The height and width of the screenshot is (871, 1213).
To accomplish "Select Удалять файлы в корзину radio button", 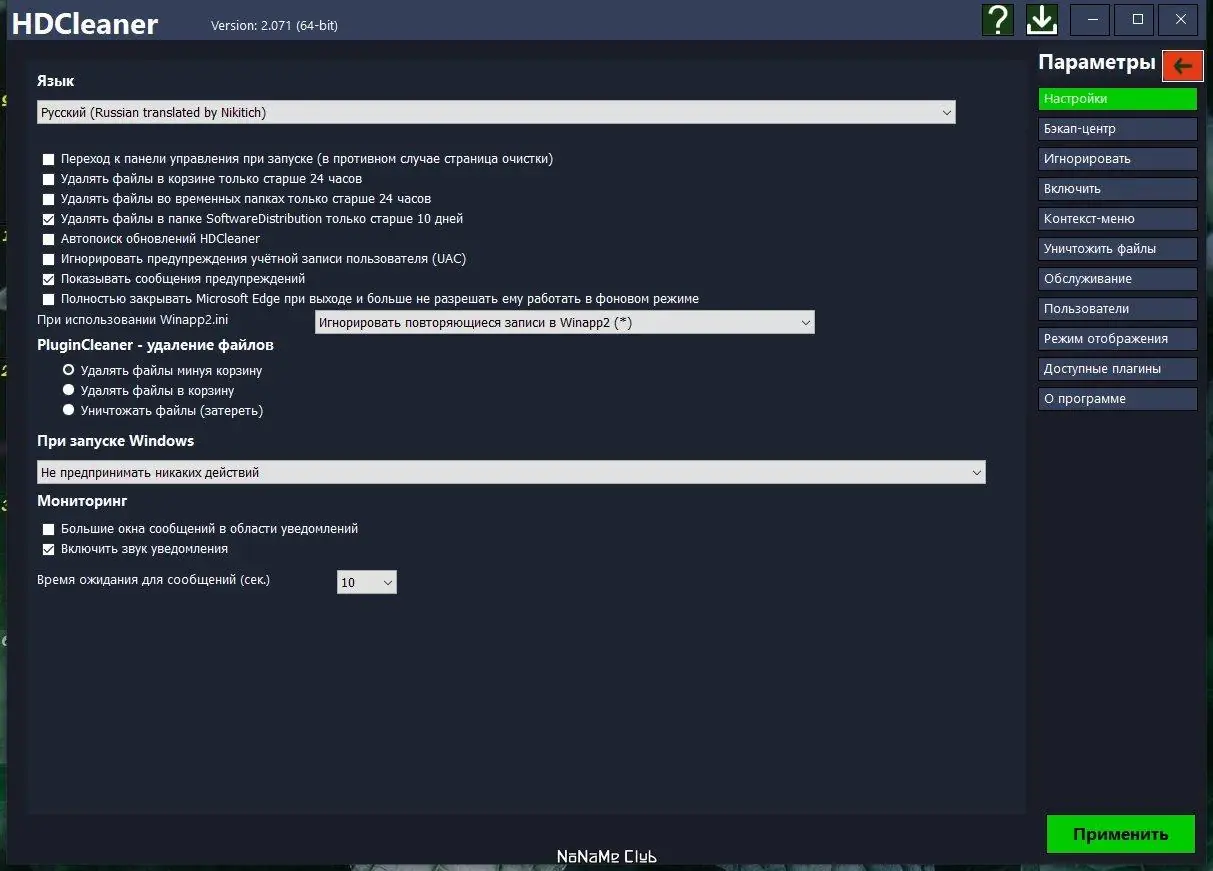I will (x=69, y=390).
